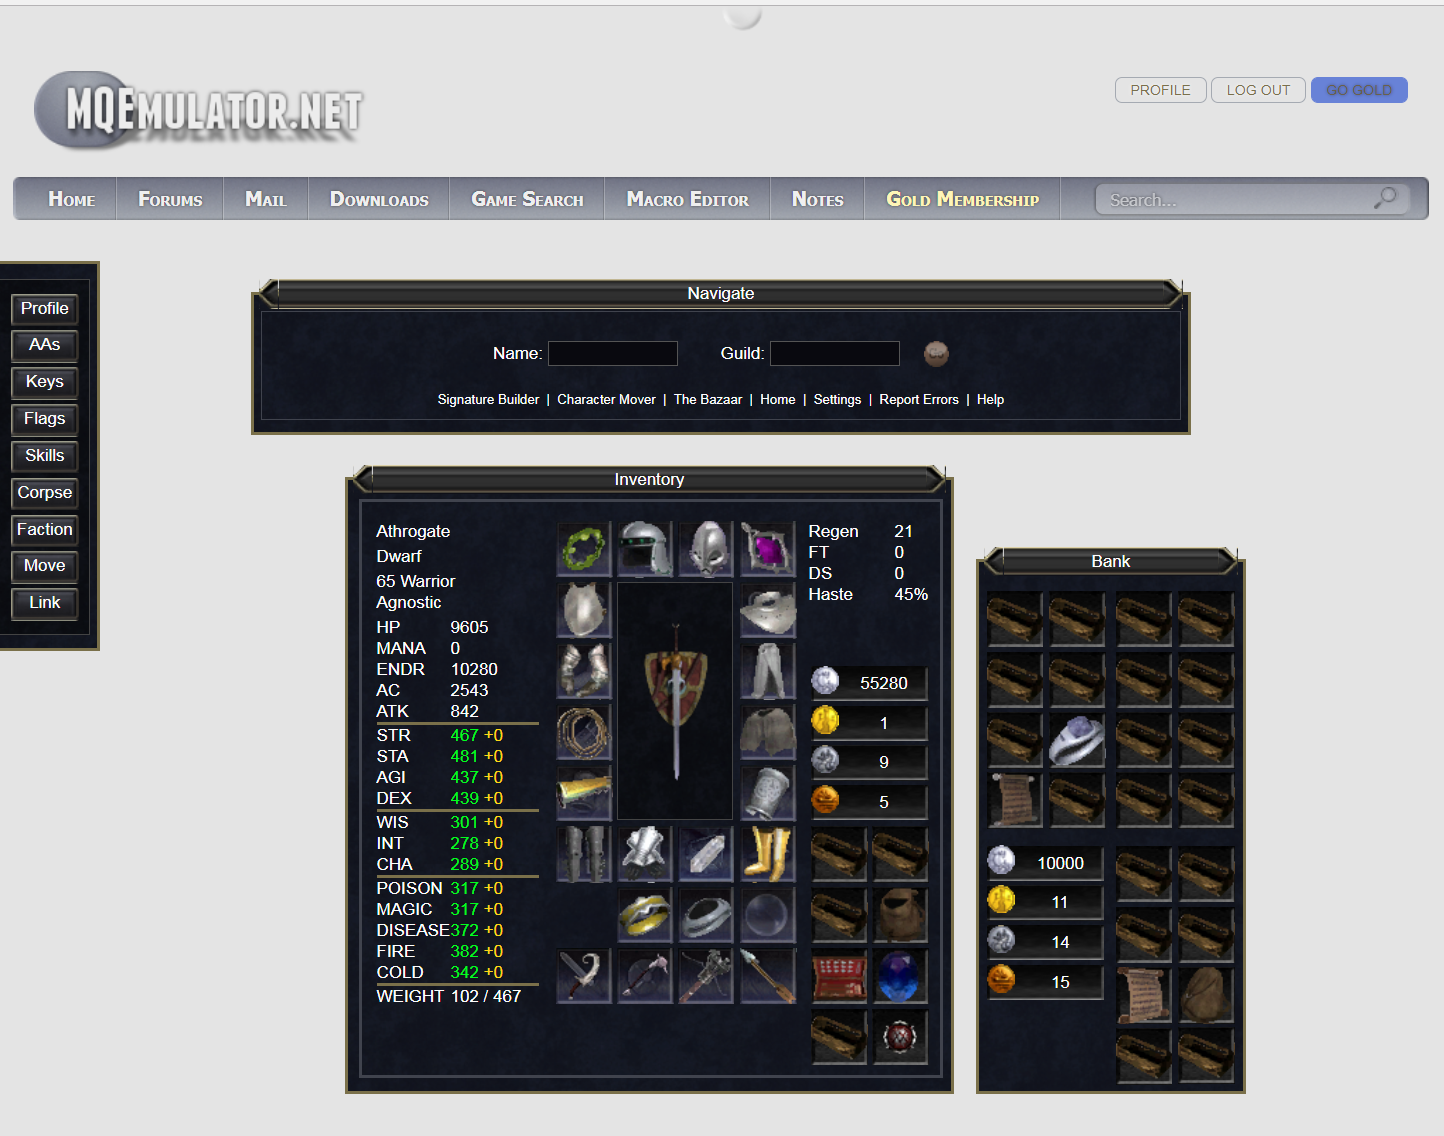Inspect the plate shoulder pauldron item
1444x1136 pixels.
pos(768,610)
